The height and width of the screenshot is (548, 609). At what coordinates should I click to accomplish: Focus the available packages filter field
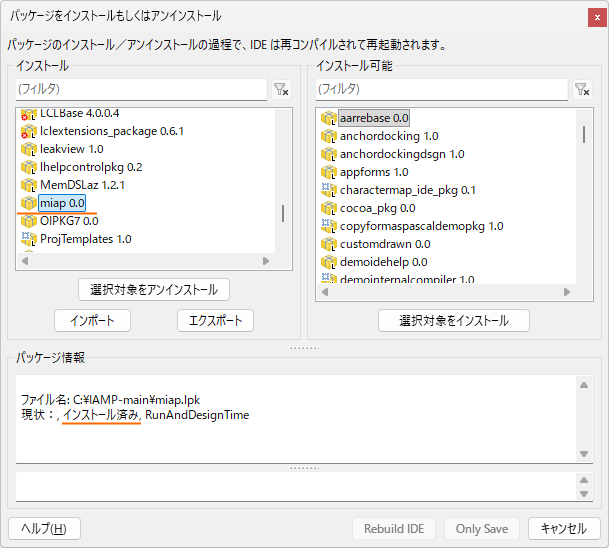coord(442,90)
